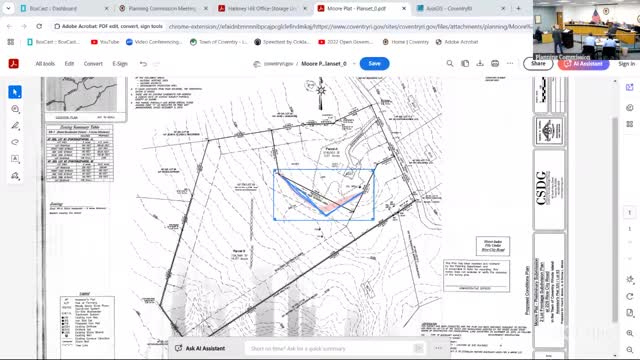Open the page thumbnails grid on right rail
This screenshot has height=360, width=640.
(630, 124)
